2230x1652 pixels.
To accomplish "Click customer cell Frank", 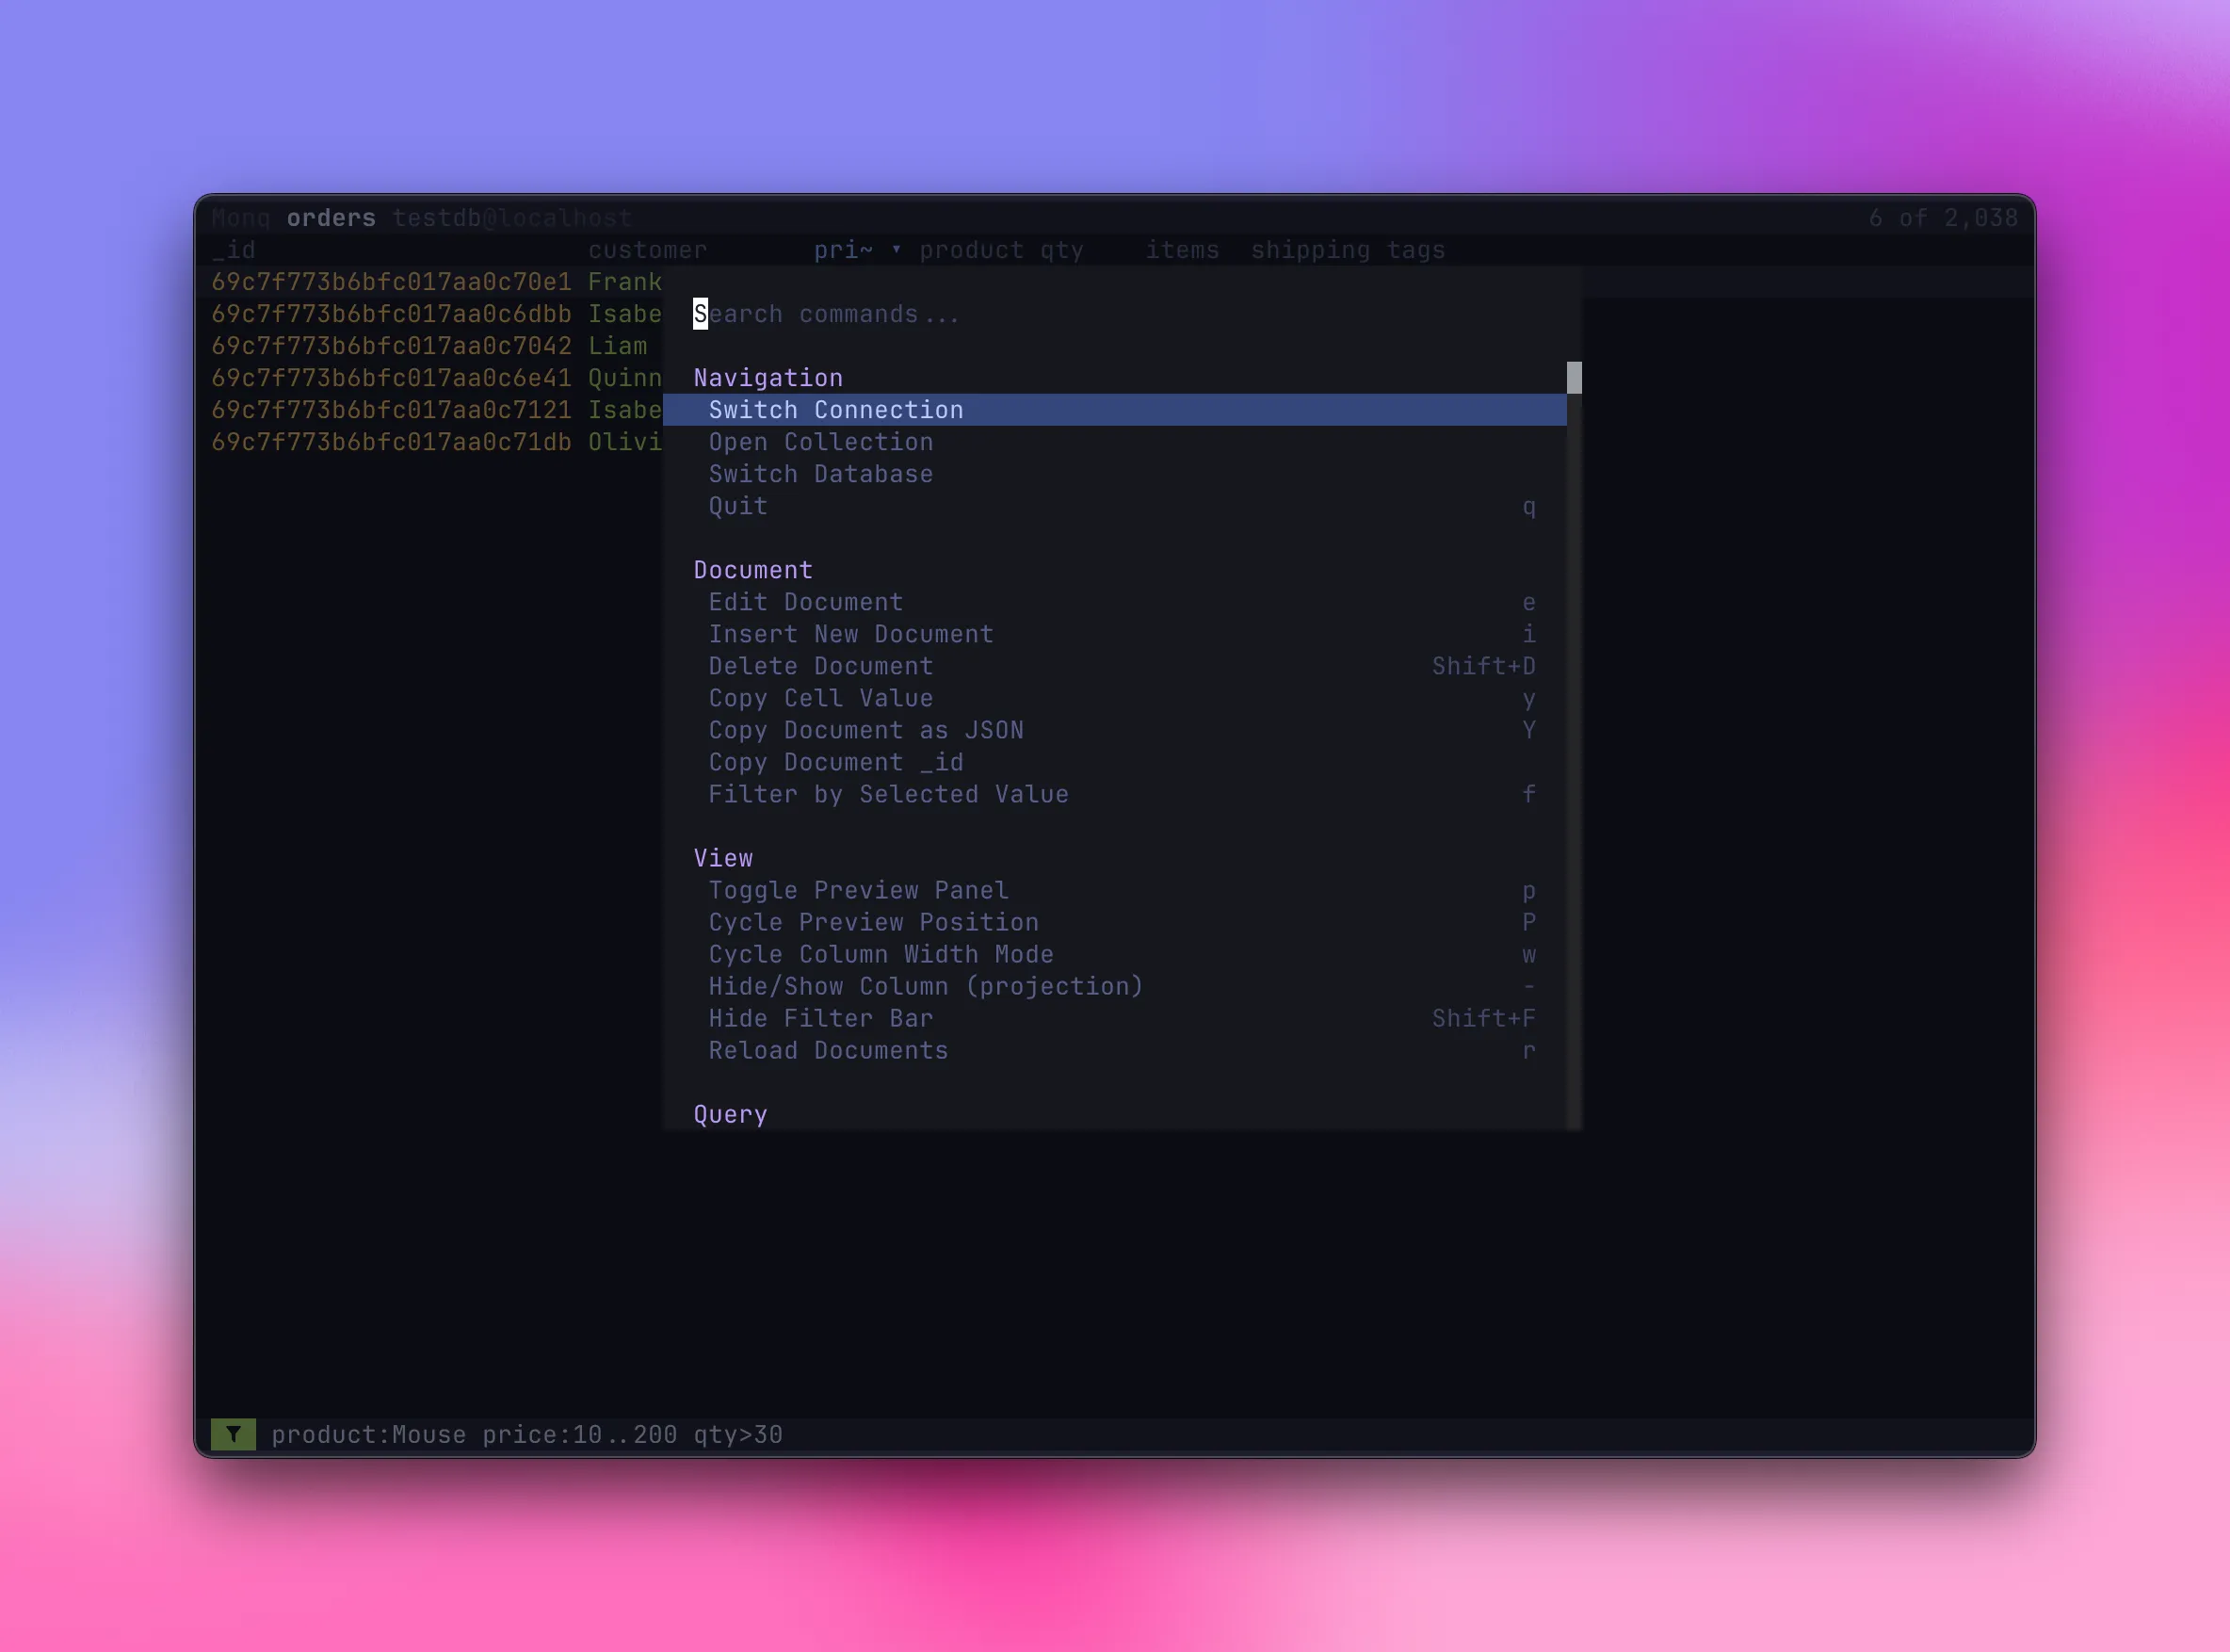I will [x=625, y=282].
